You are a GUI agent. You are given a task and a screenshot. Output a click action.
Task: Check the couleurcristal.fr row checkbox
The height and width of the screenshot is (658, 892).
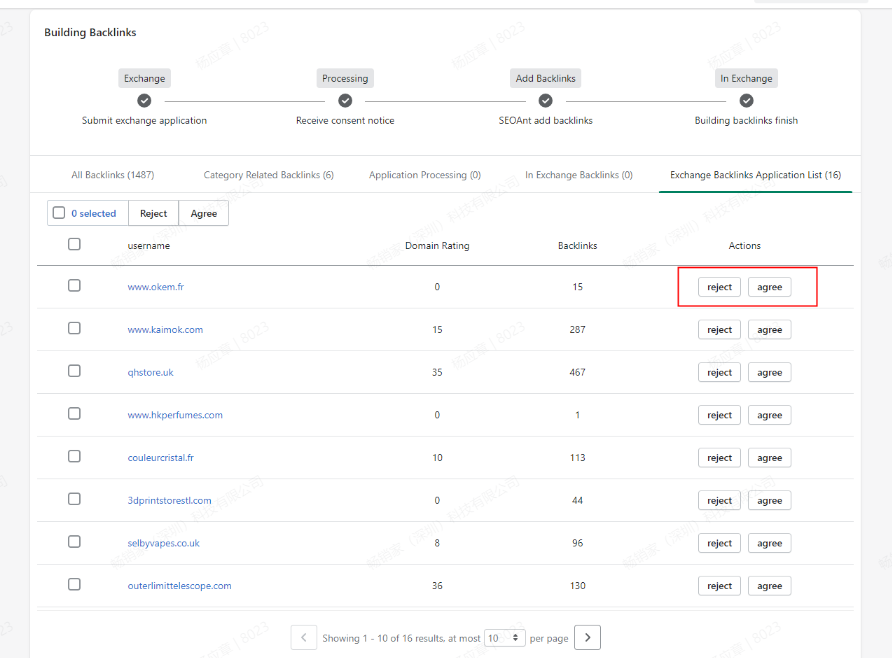(x=74, y=456)
